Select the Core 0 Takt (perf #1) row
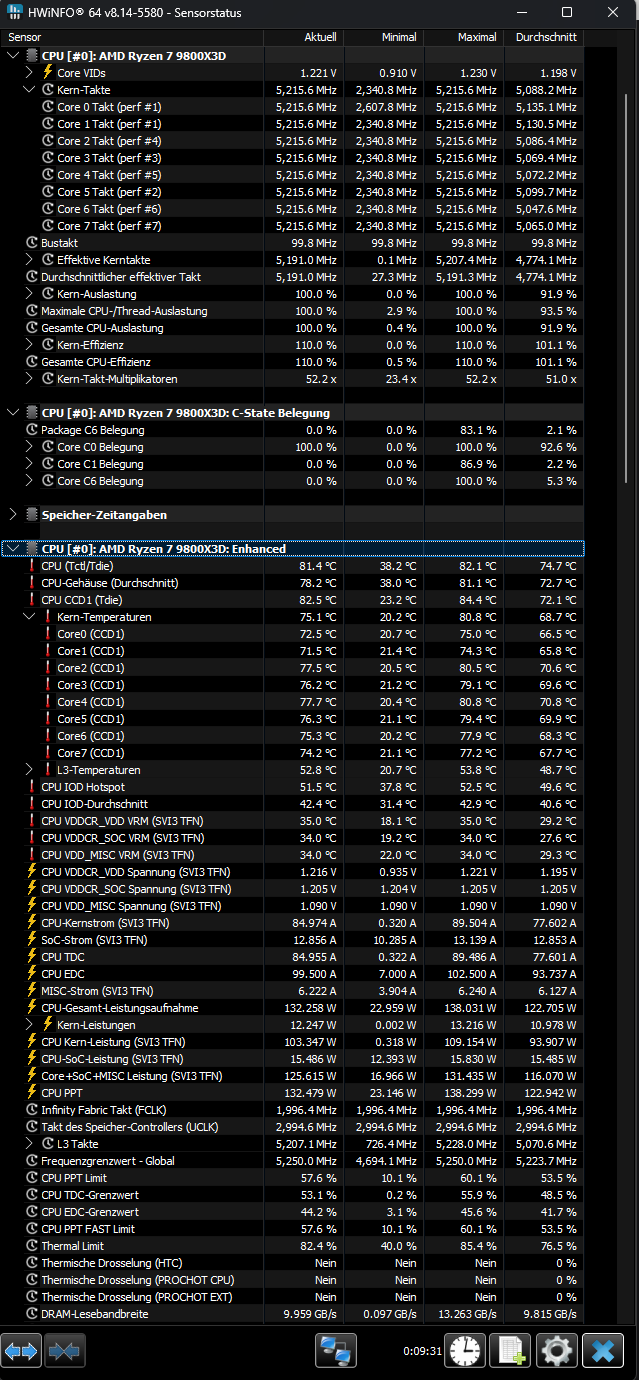Screen dimensions: 639x1380 coord(292,107)
